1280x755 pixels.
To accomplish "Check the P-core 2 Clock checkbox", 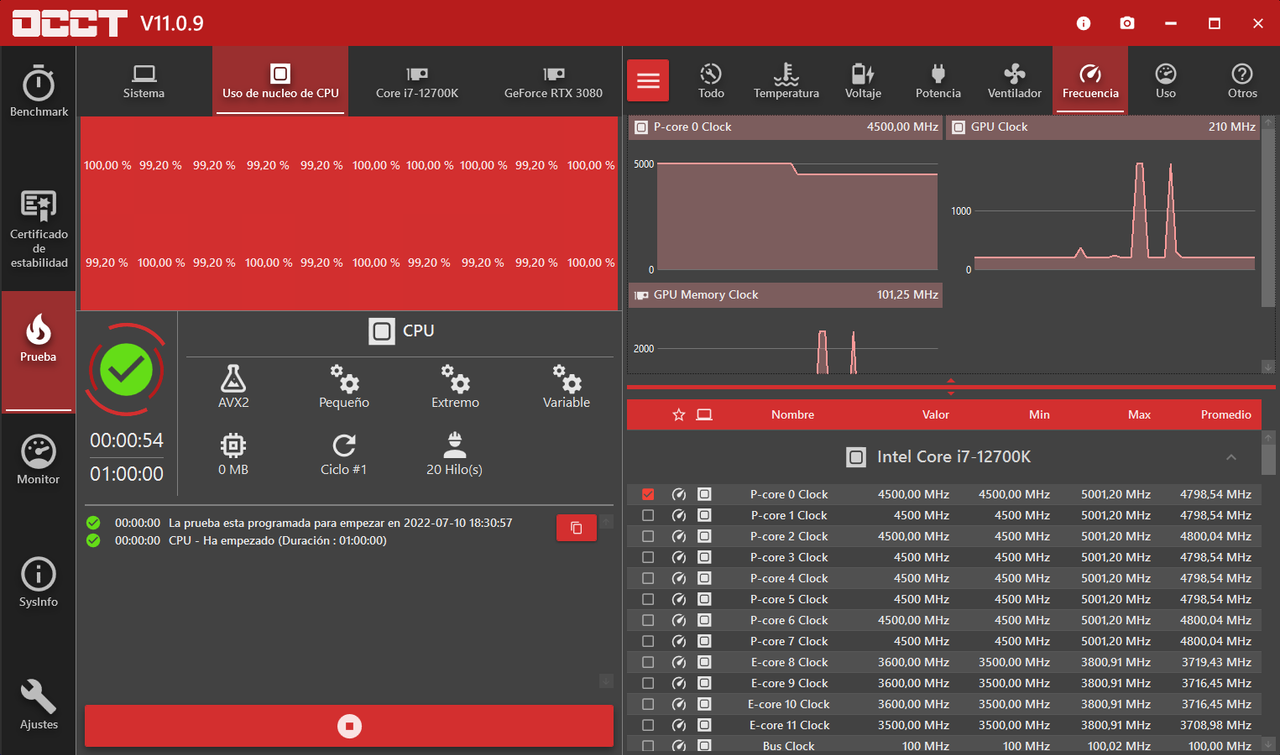I will pos(648,536).
